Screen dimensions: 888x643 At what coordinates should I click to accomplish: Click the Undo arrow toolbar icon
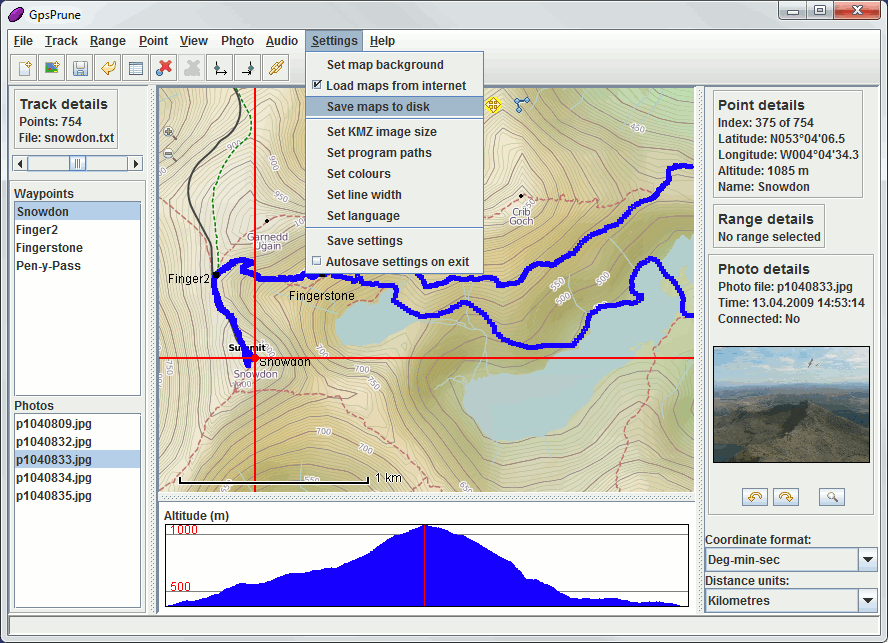click(107, 68)
